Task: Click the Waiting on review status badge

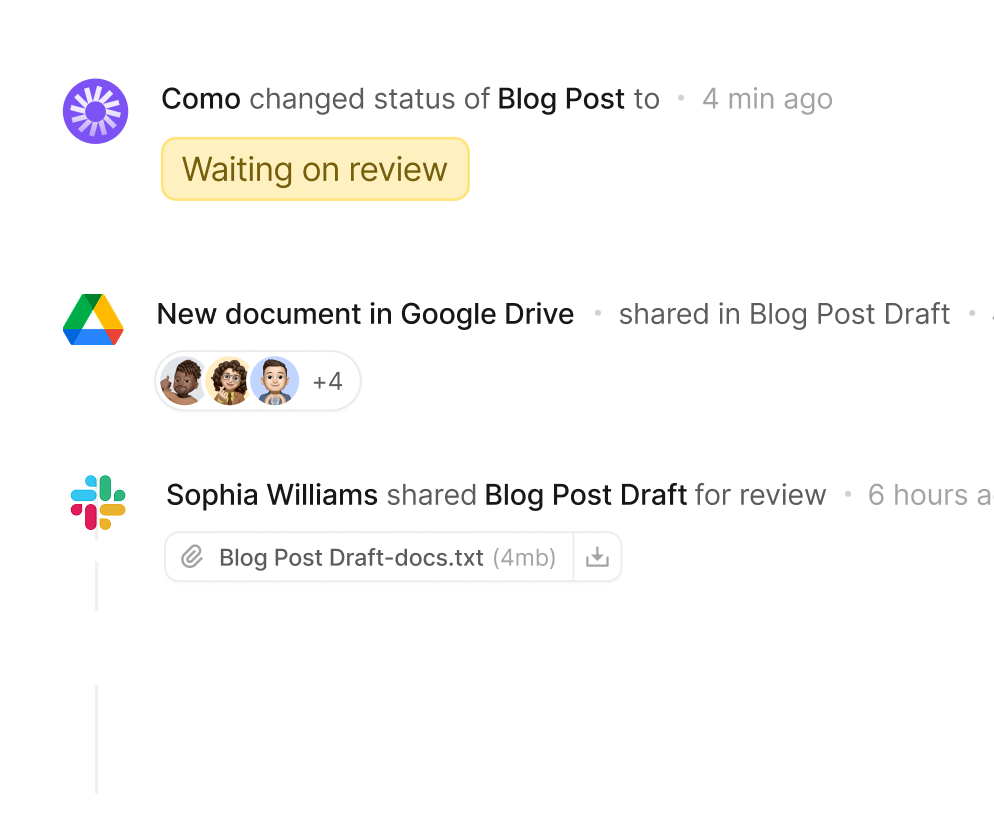Action: [315, 169]
